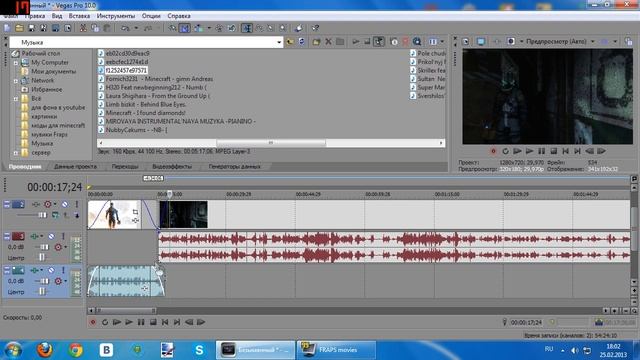Switch to Видеоэффекты tab
This screenshot has width=640, height=360.
[172, 167]
